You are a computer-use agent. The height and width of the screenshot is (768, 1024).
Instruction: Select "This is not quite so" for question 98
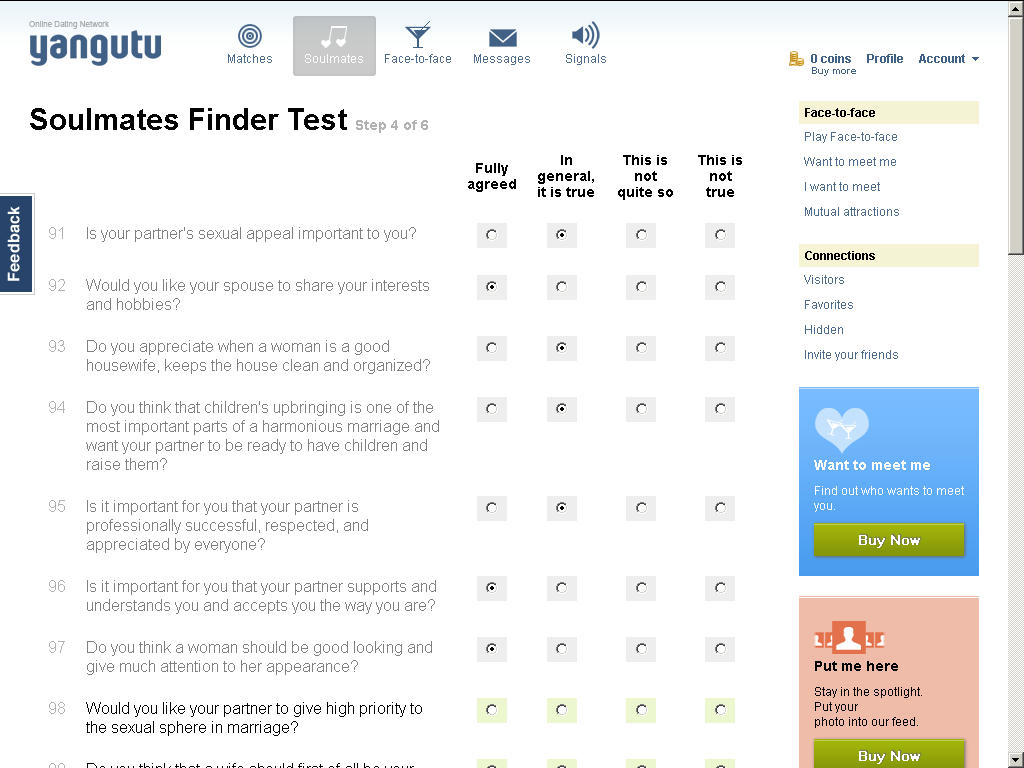point(641,710)
